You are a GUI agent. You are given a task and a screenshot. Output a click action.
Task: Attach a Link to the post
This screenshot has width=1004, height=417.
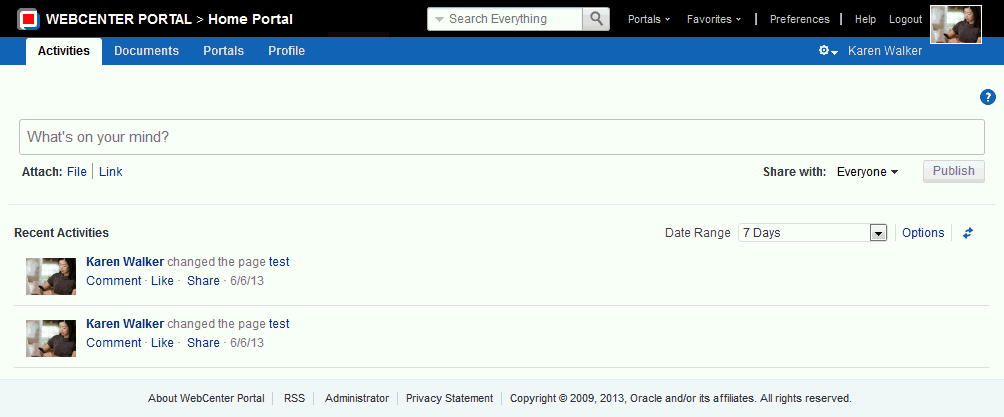111,172
